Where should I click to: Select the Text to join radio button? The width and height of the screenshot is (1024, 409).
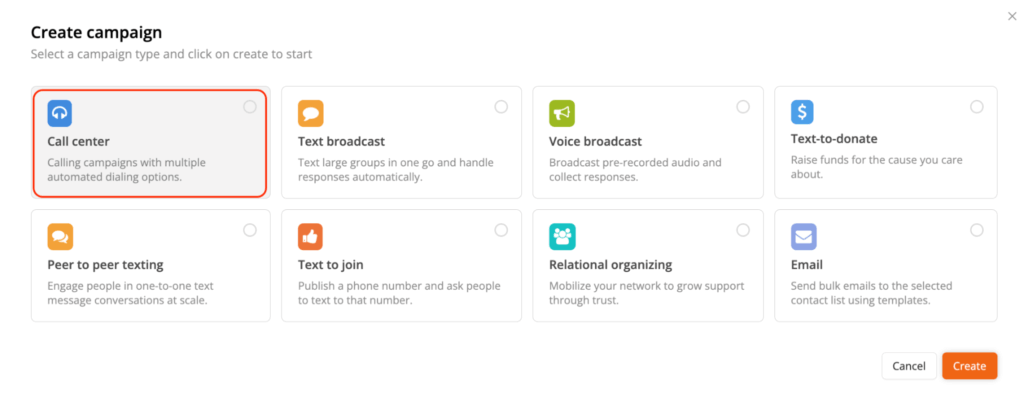click(501, 230)
